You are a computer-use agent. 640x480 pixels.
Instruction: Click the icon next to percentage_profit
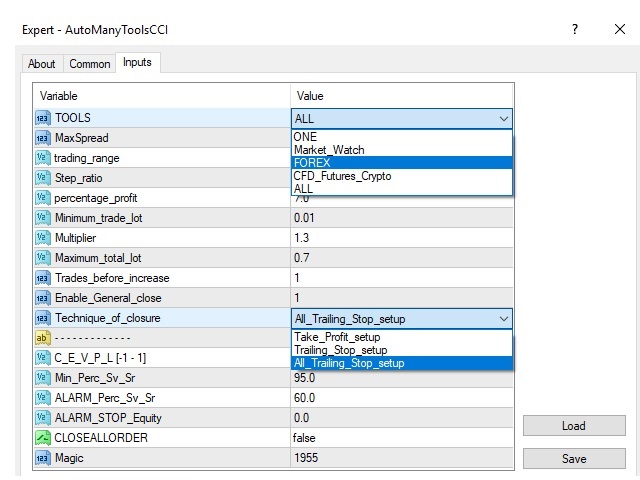(x=43, y=198)
